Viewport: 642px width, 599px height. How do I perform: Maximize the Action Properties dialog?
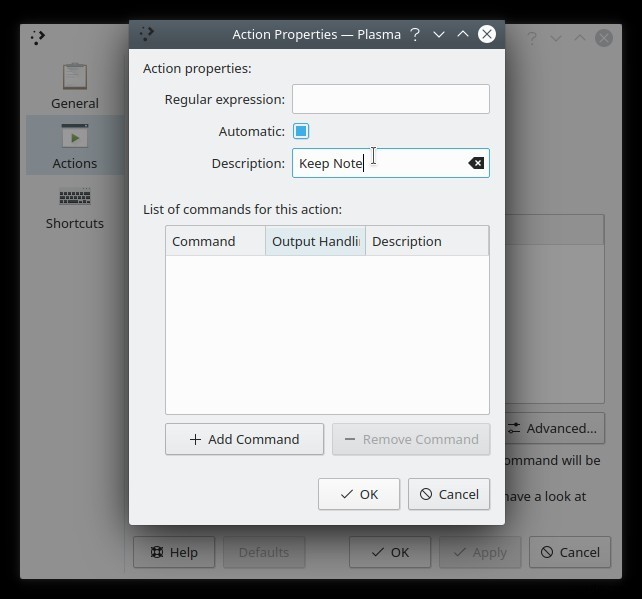pos(463,34)
